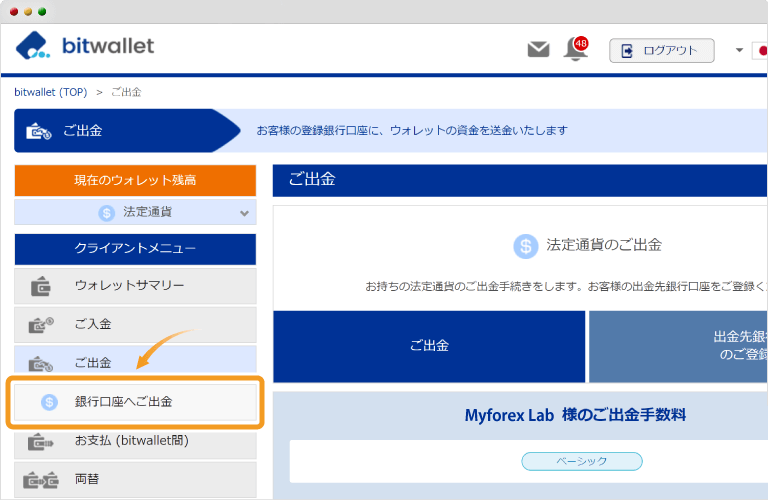
Task: Click the dollar icon beside 銀行口座へご出金
Action: pos(49,402)
